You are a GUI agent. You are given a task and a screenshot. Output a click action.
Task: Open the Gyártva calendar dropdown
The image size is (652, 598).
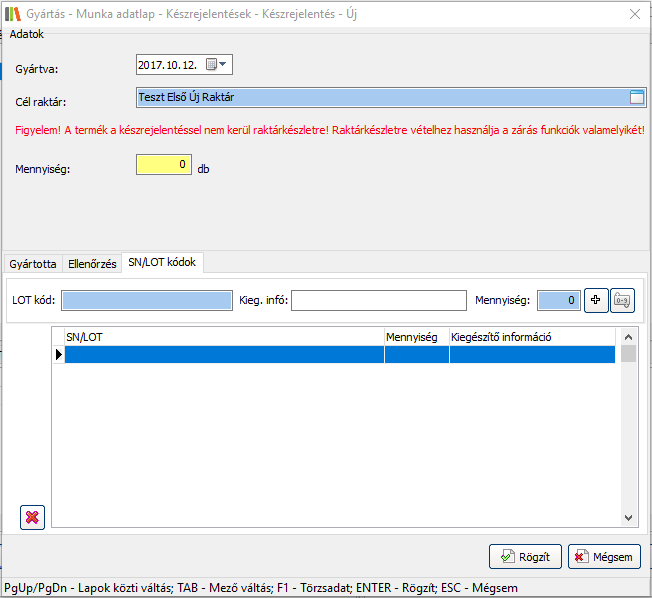pos(217,65)
